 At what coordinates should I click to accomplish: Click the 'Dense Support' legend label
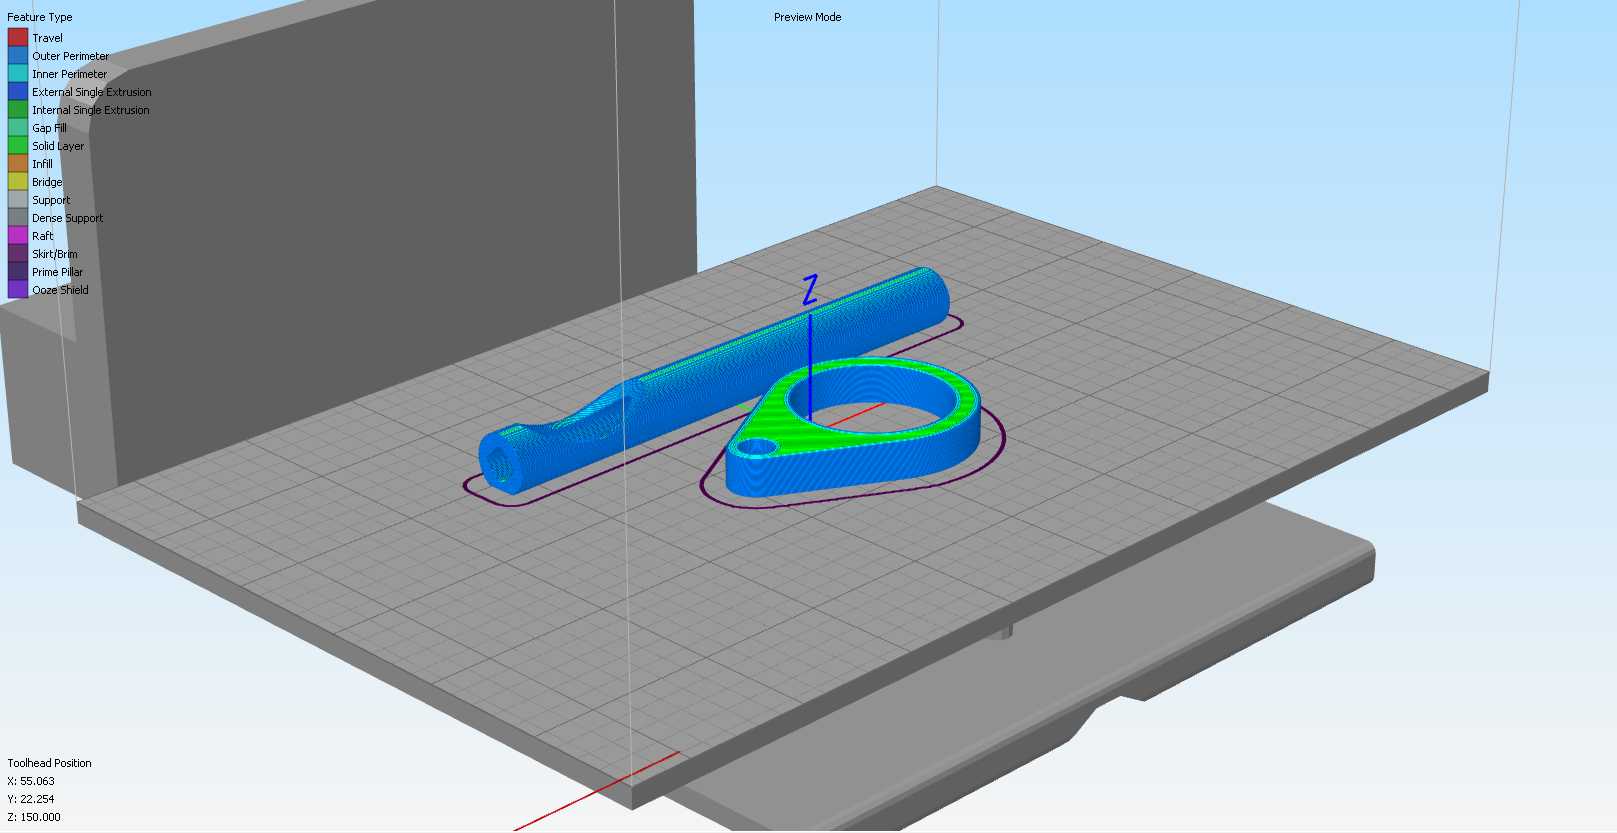coord(67,218)
